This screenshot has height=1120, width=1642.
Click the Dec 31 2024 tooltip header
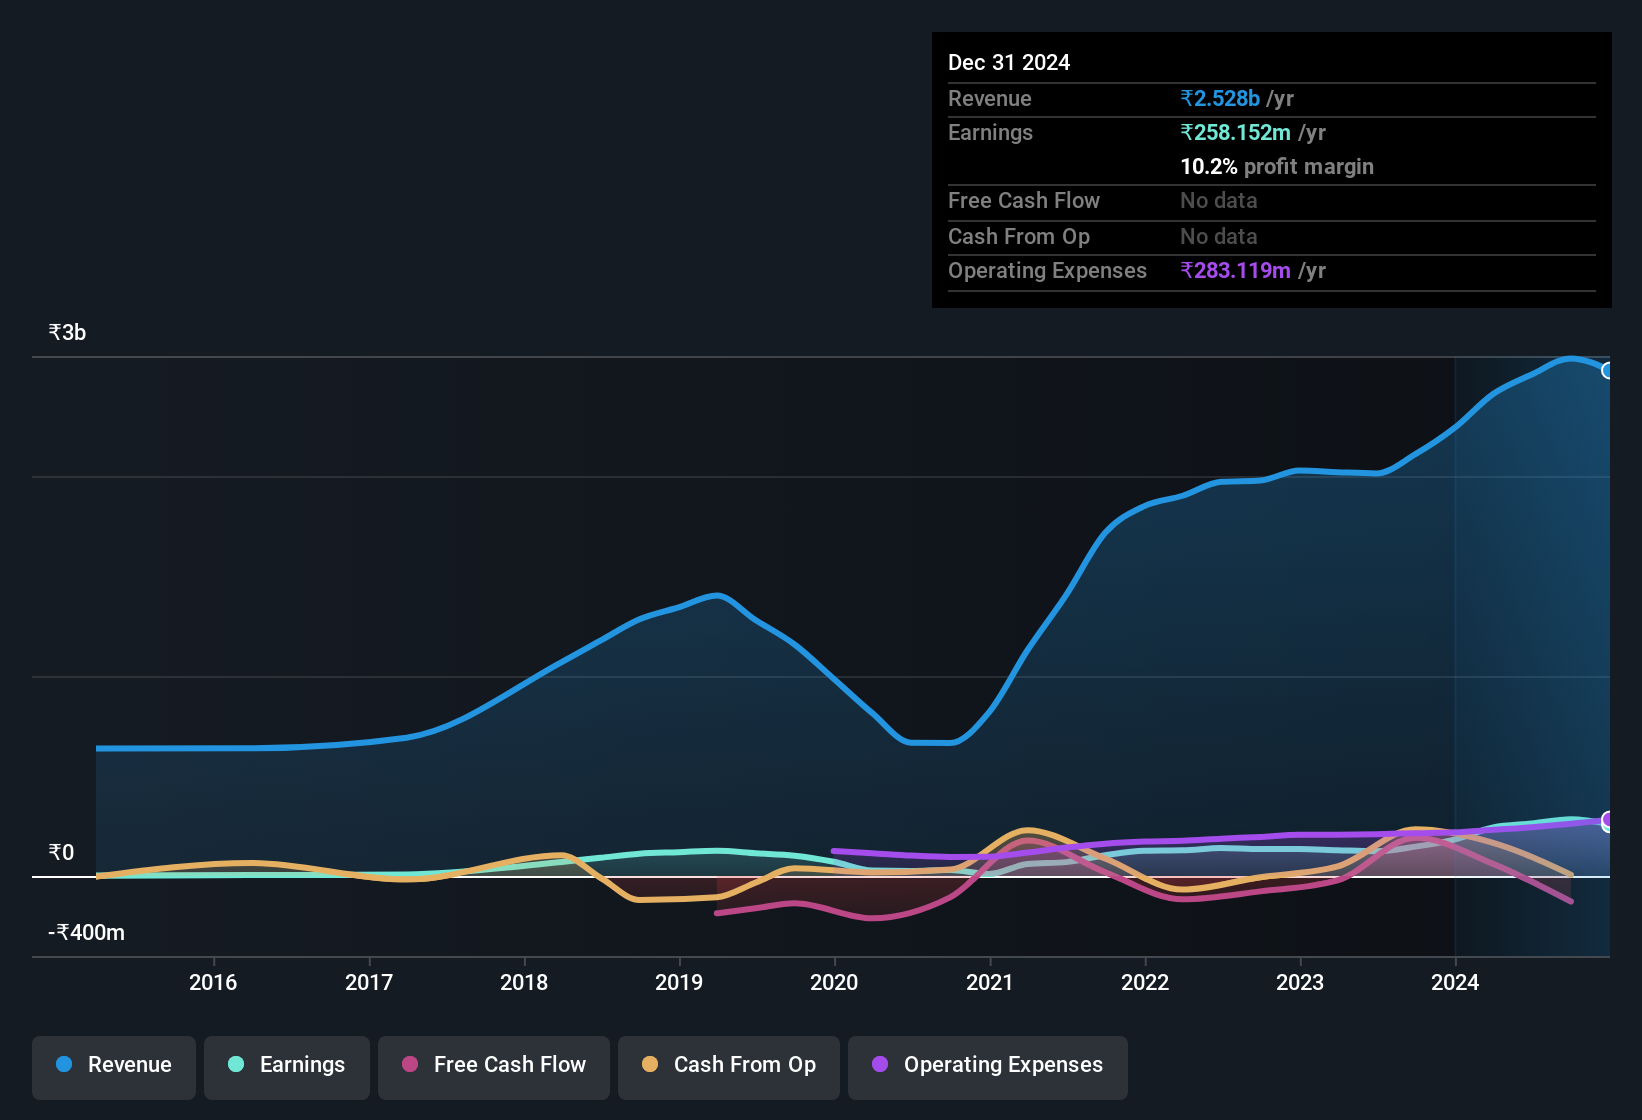pos(1009,62)
